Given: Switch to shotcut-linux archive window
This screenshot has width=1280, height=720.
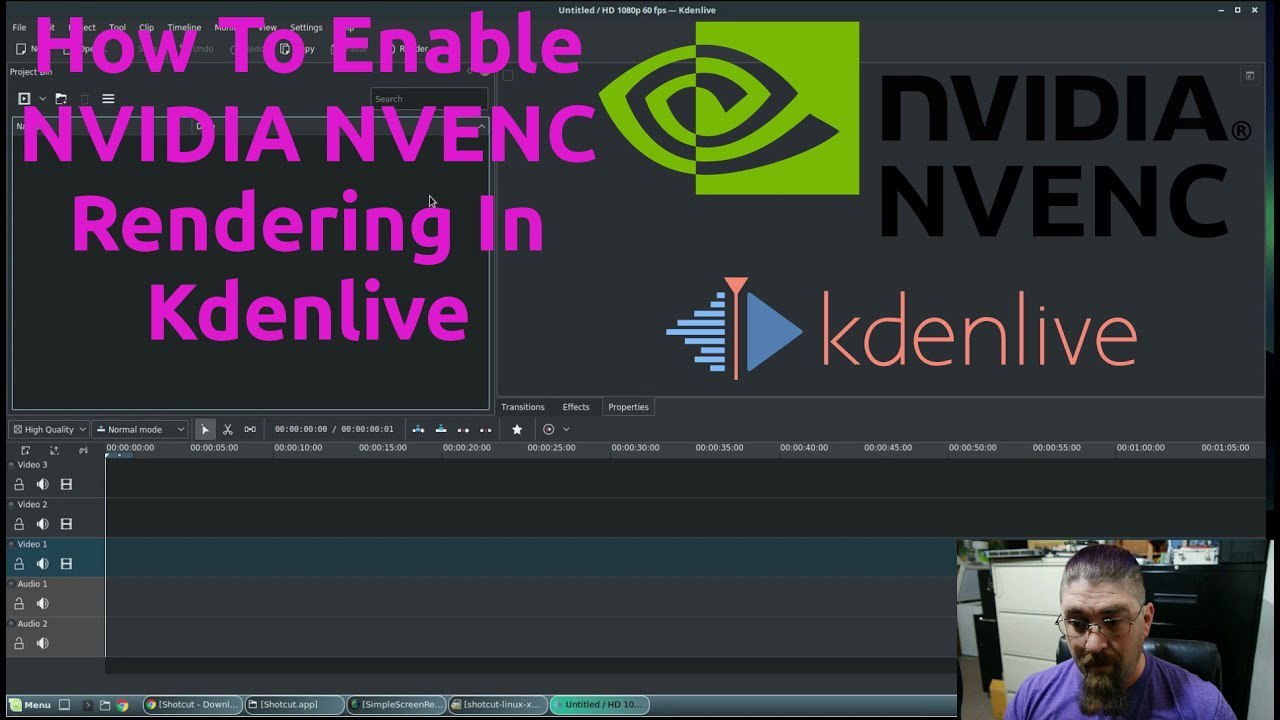Looking at the screenshot, I should pos(497,704).
